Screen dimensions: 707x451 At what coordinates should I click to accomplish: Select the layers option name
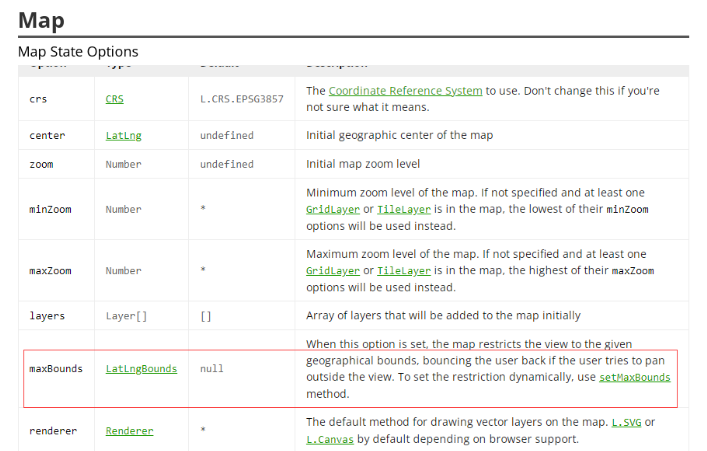[47, 316]
